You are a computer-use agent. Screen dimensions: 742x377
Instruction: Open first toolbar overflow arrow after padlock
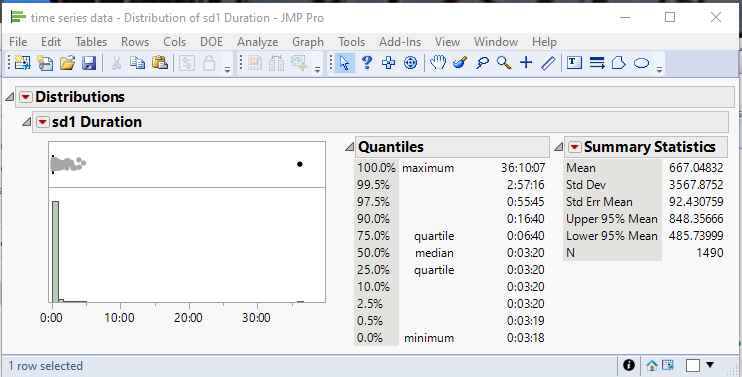pos(227,69)
